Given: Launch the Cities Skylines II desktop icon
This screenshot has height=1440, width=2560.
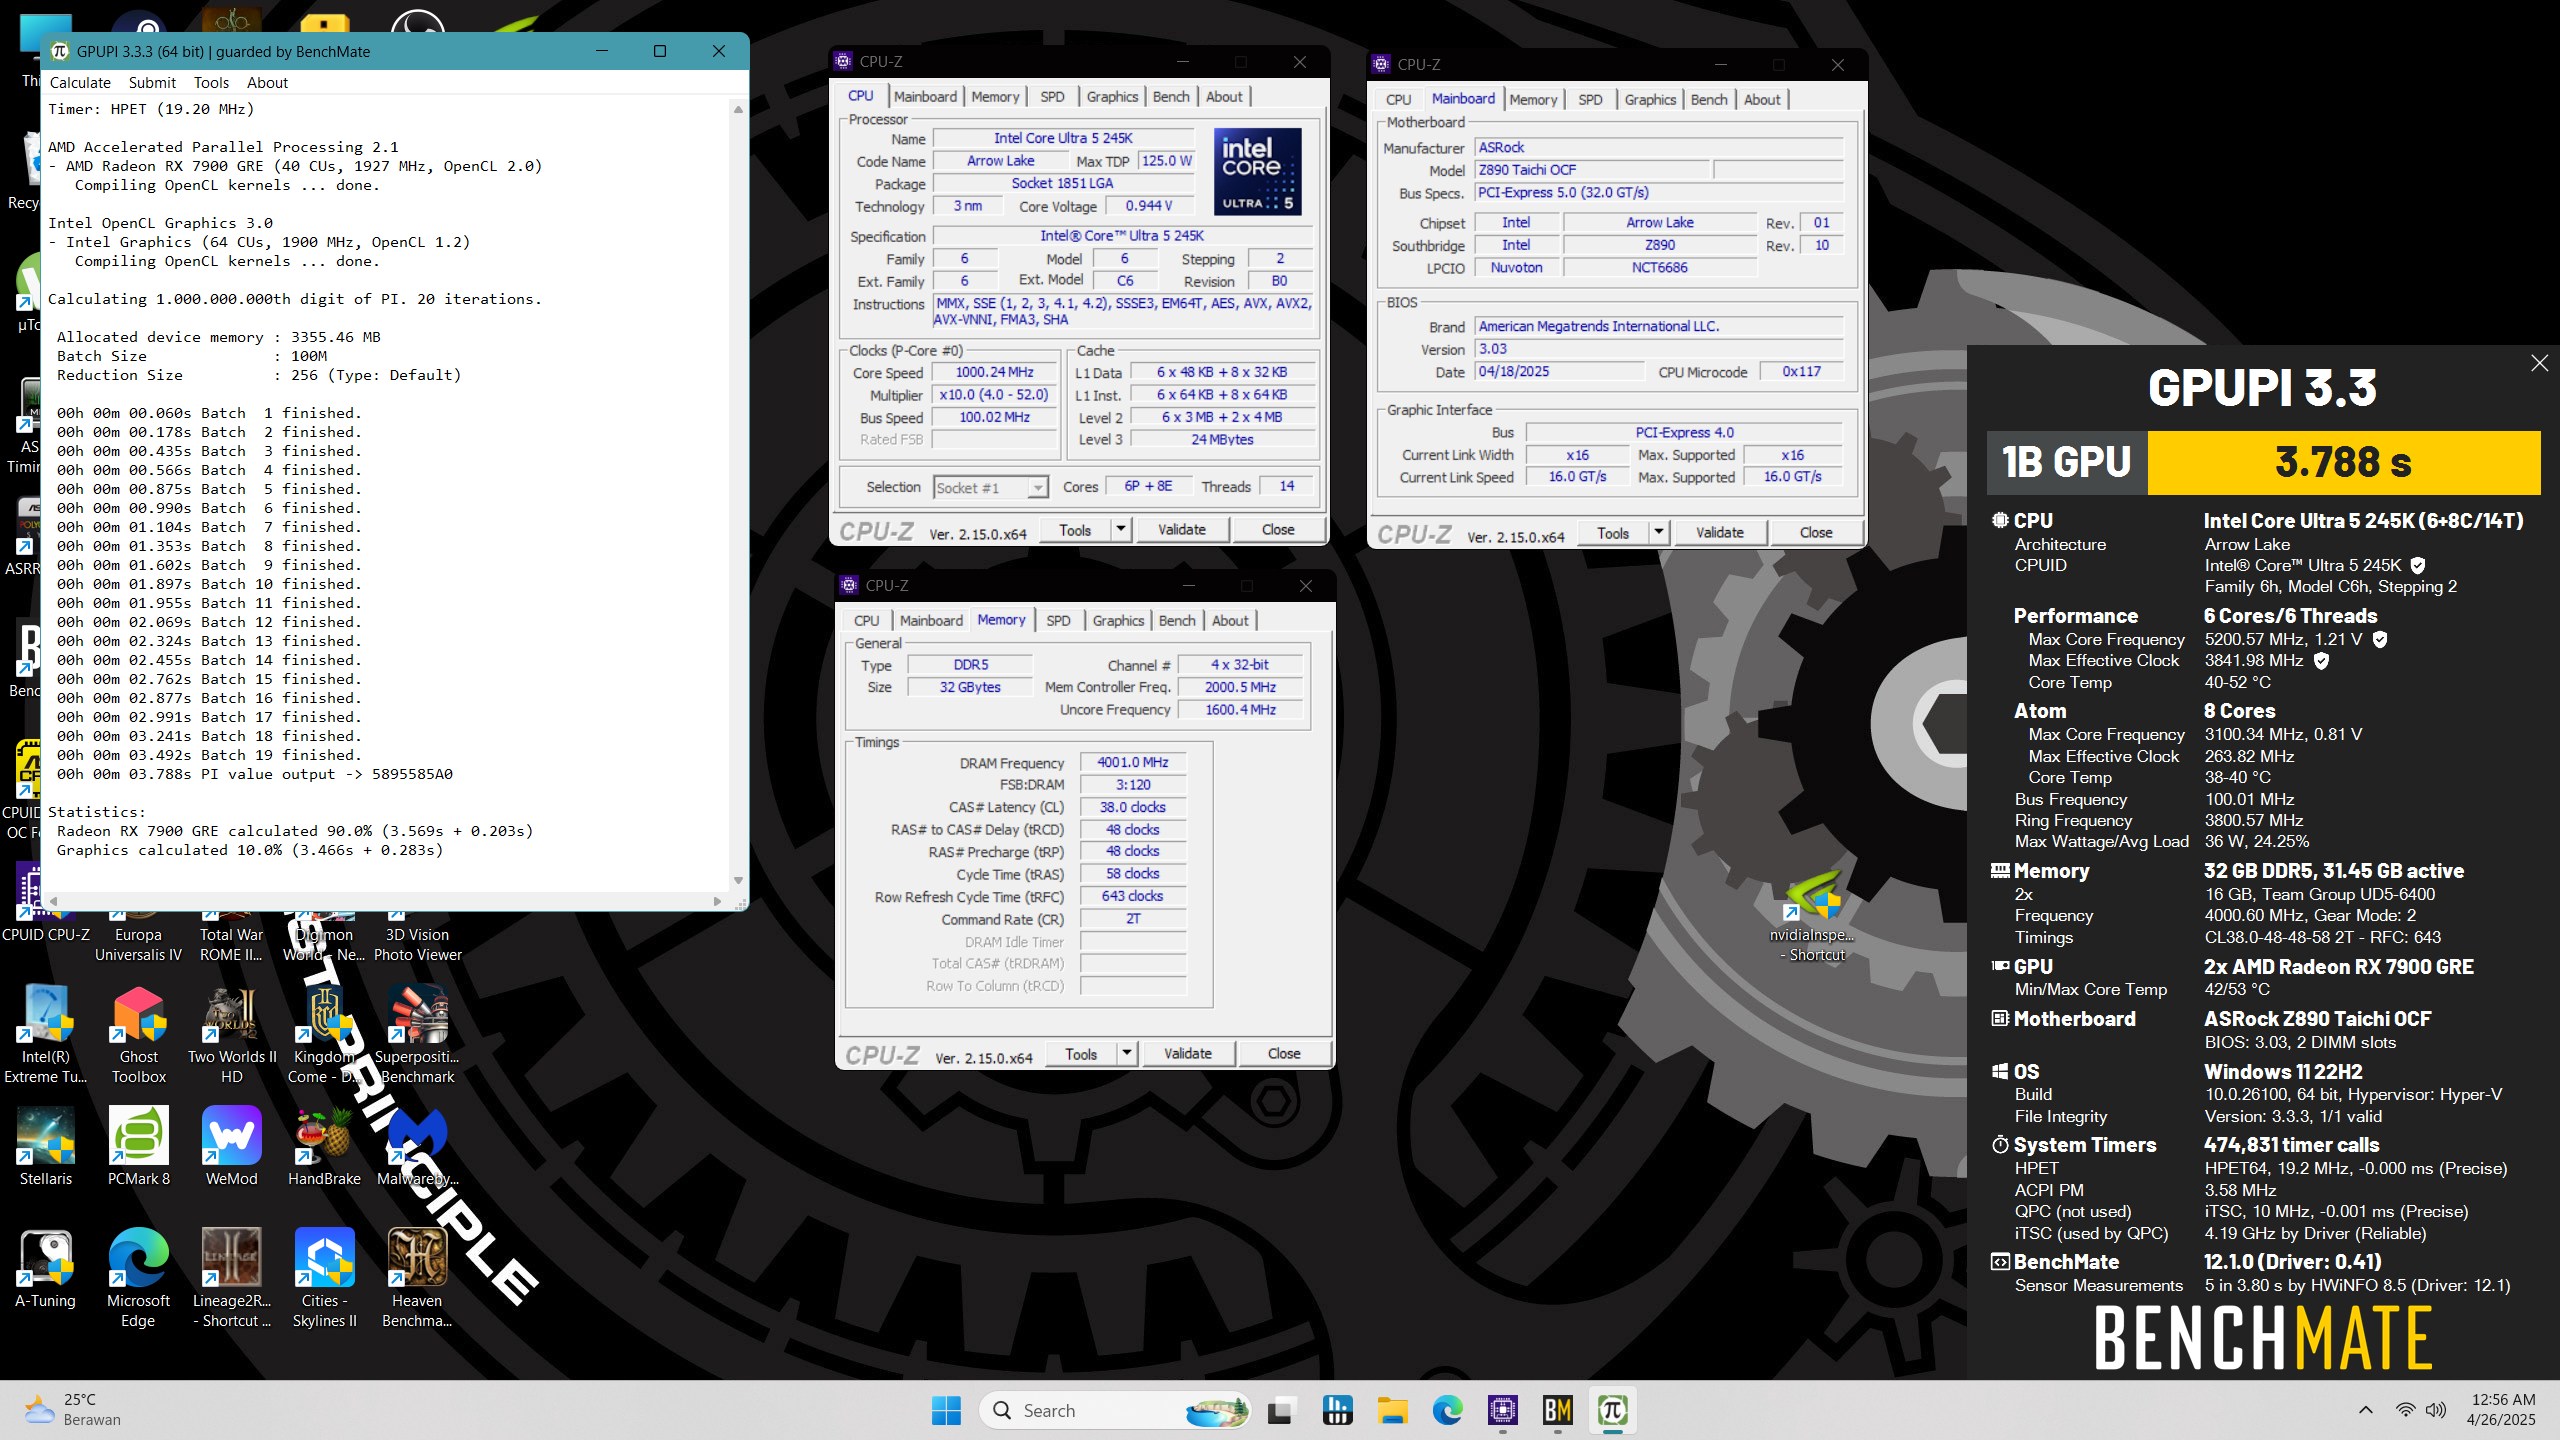Looking at the screenshot, I should point(324,1279).
